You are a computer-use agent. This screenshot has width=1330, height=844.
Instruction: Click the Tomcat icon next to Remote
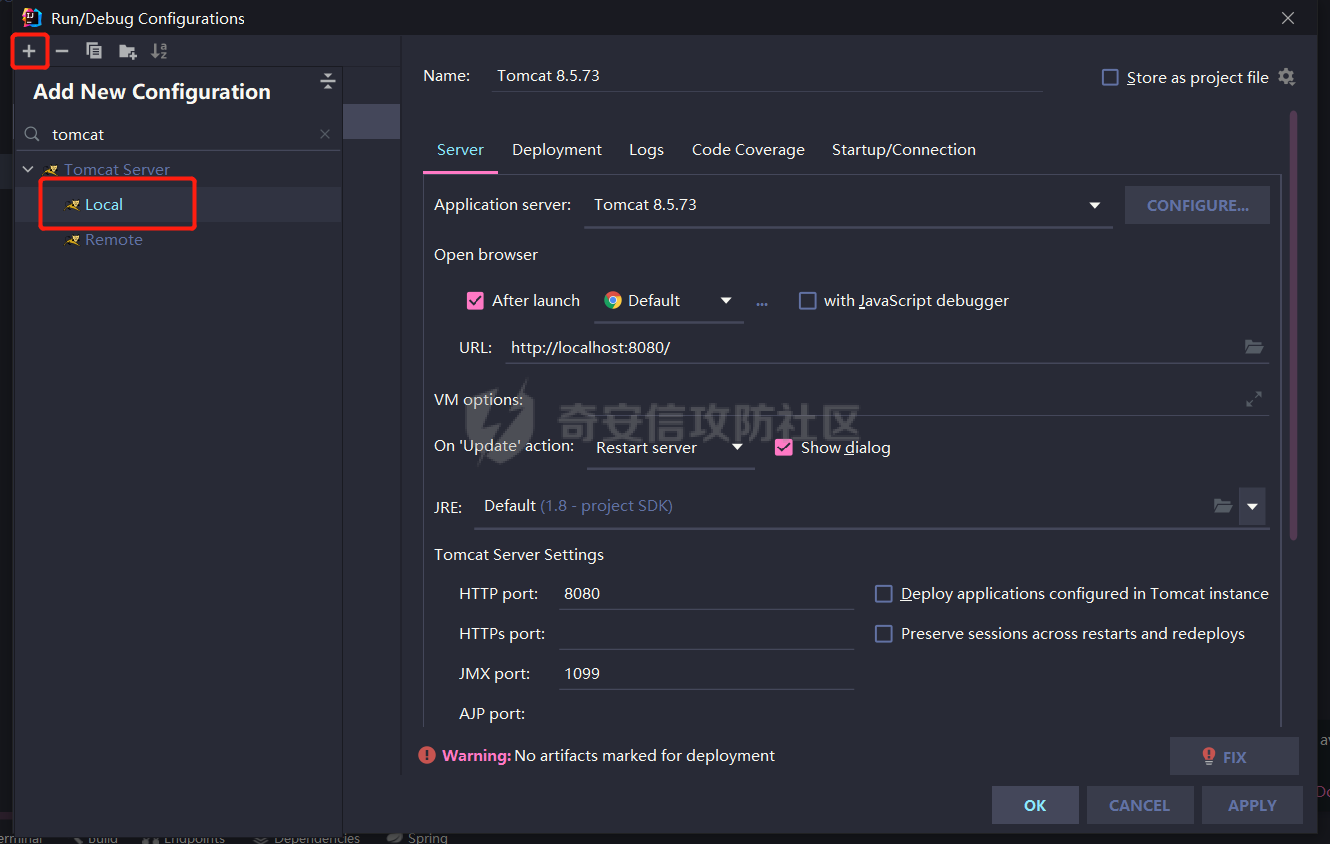(x=72, y=240)
